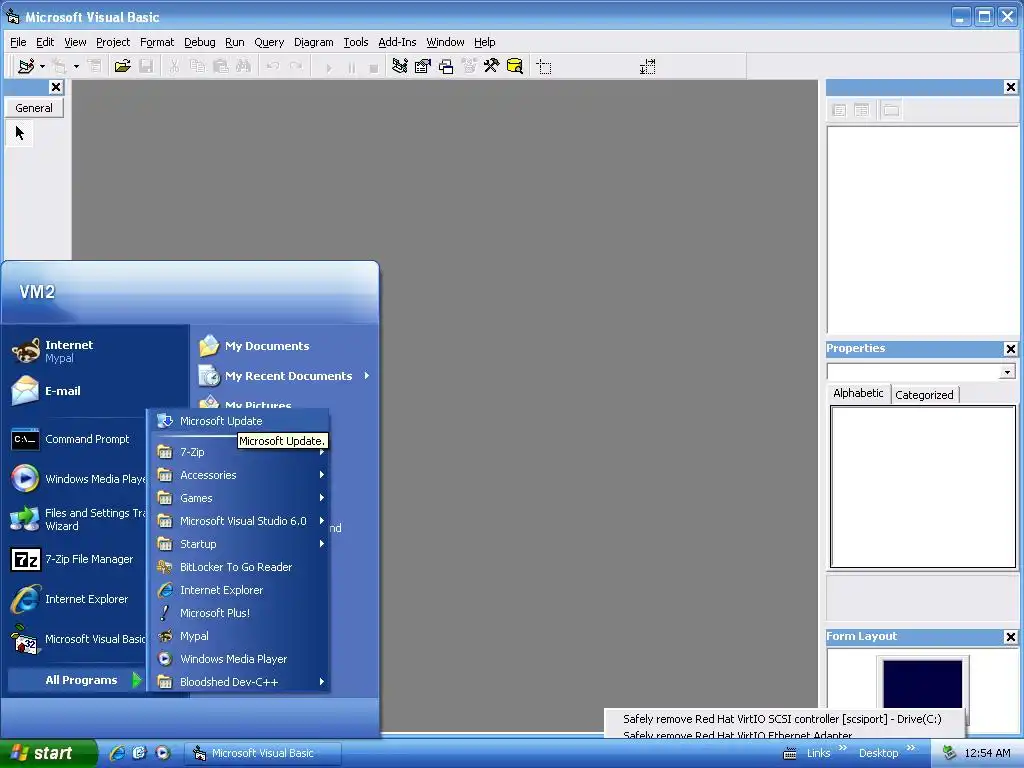1024x768 pixels.
Task: Open the Data View Window toolbar icon
Action: click(515, 66)
